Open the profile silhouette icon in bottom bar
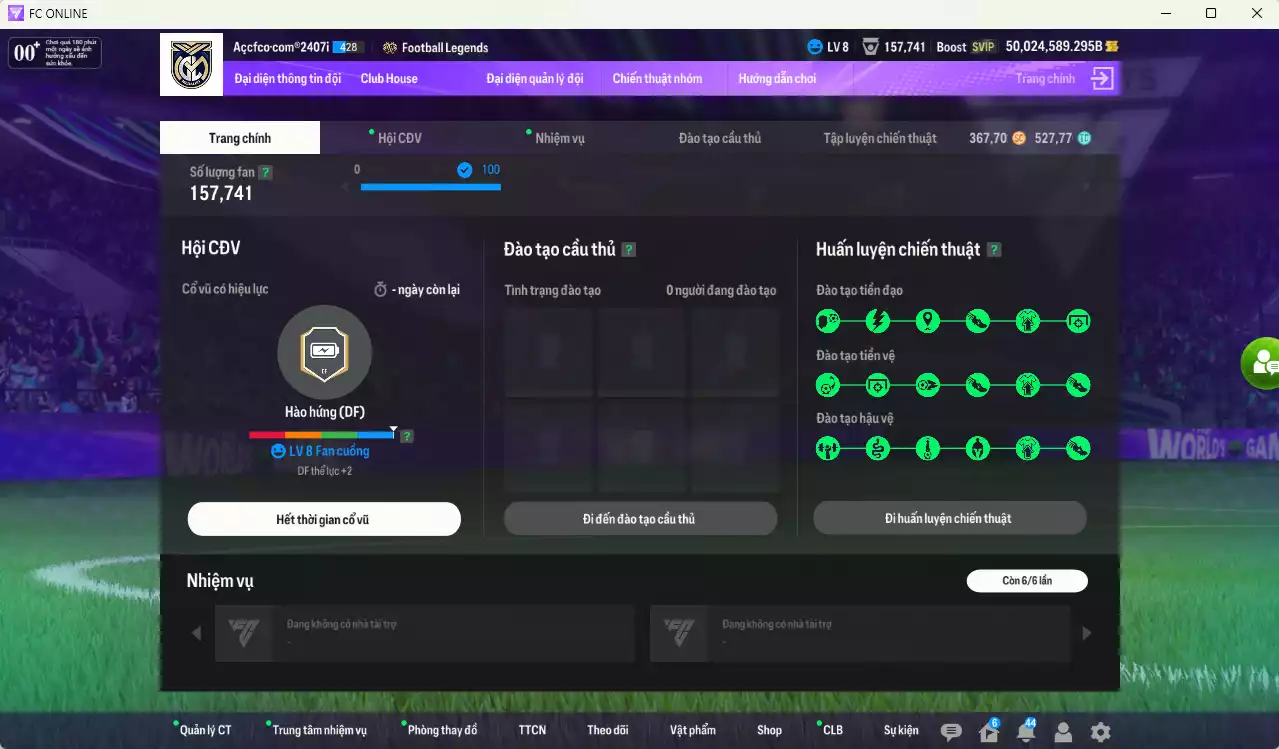Viewport: 1279px width, 749px height. click(1063, 732)
